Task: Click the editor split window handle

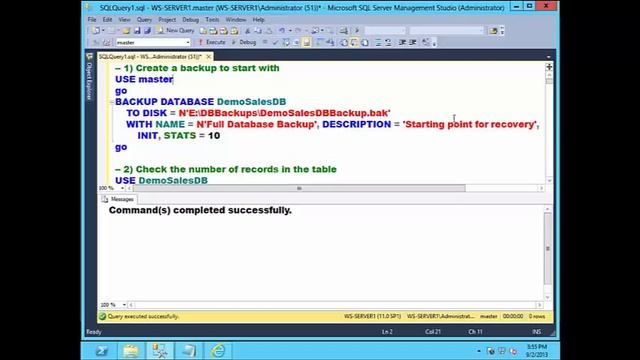Action: (x=549, y=67)
